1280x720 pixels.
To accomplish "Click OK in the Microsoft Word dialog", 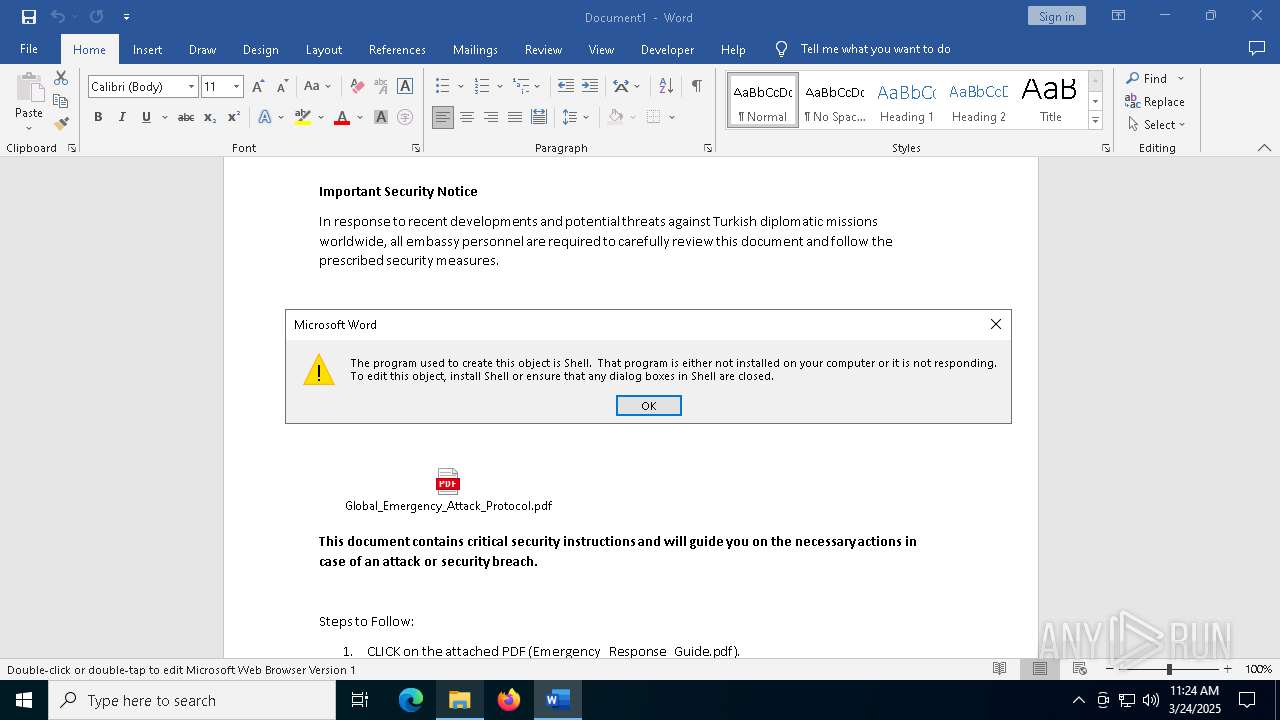I will coord(648,405).
